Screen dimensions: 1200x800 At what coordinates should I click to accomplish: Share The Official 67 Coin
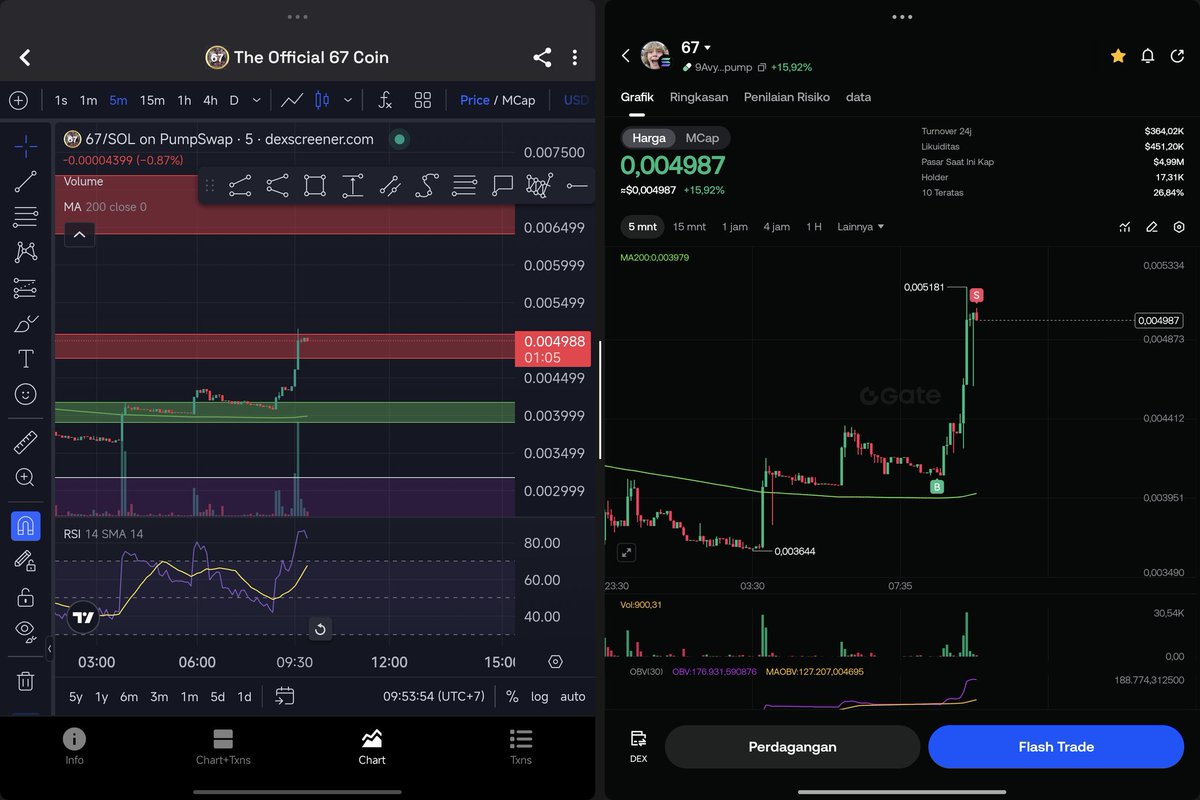click(542, 58)
